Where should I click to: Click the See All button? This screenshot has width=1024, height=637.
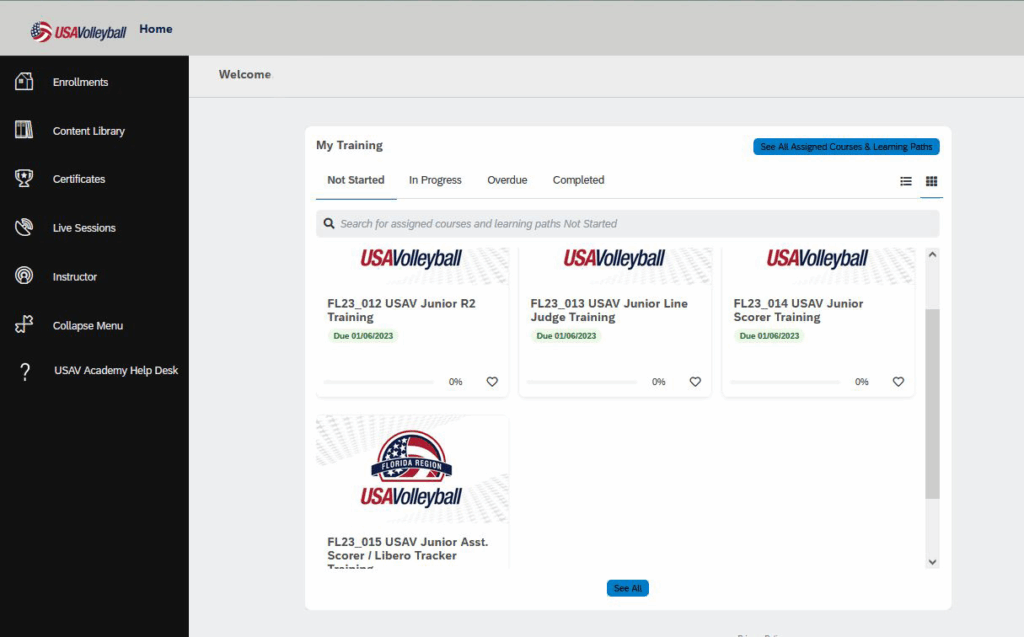point(628,588)
